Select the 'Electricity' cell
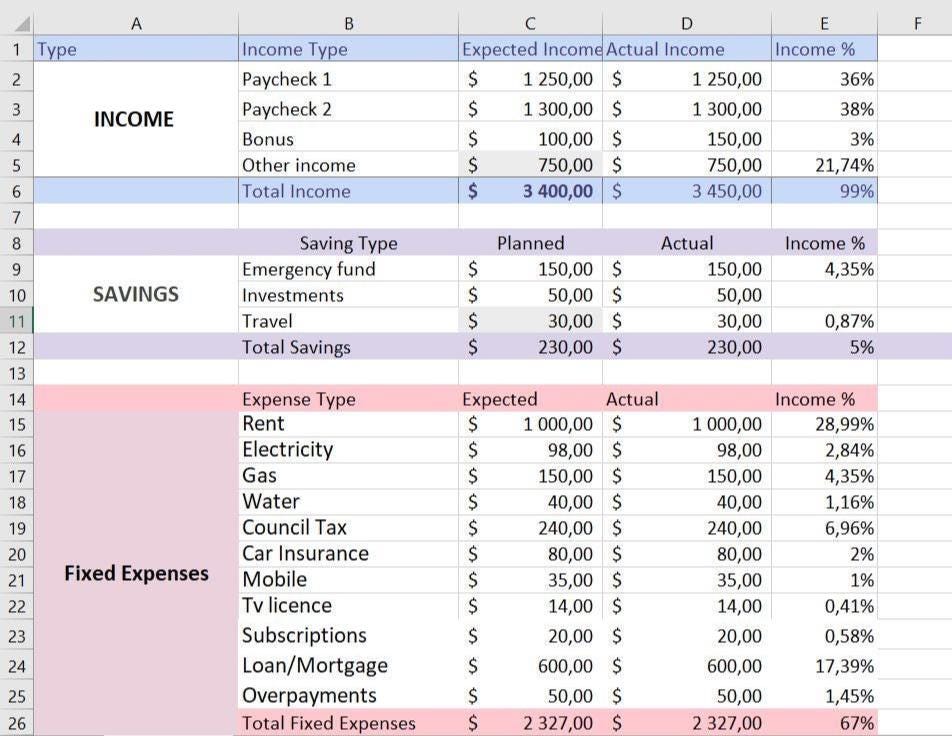The height and width of the screenshot is (736, 952). point(348,450)
